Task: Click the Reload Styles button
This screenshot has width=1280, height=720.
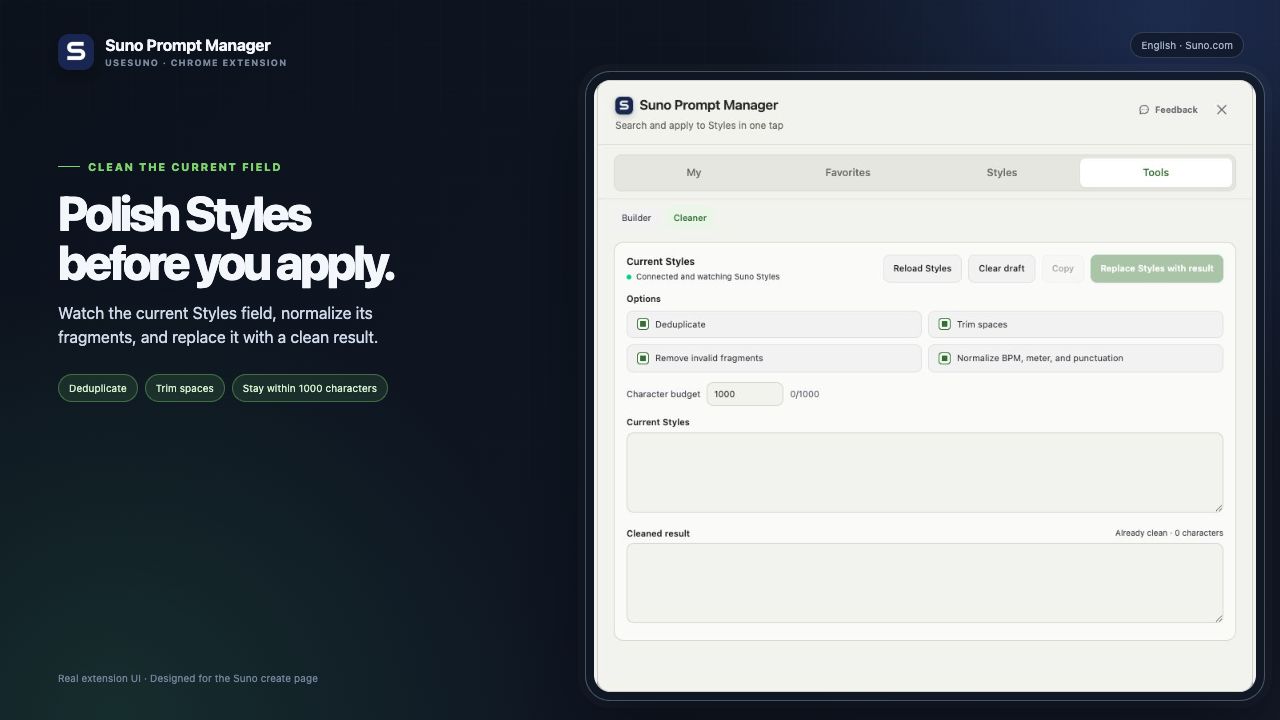Action: [922, 268]
